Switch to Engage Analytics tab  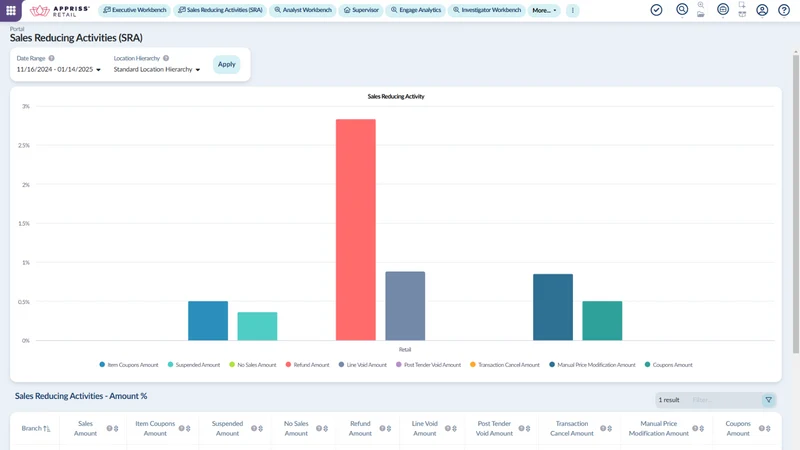tap(415, 10)
